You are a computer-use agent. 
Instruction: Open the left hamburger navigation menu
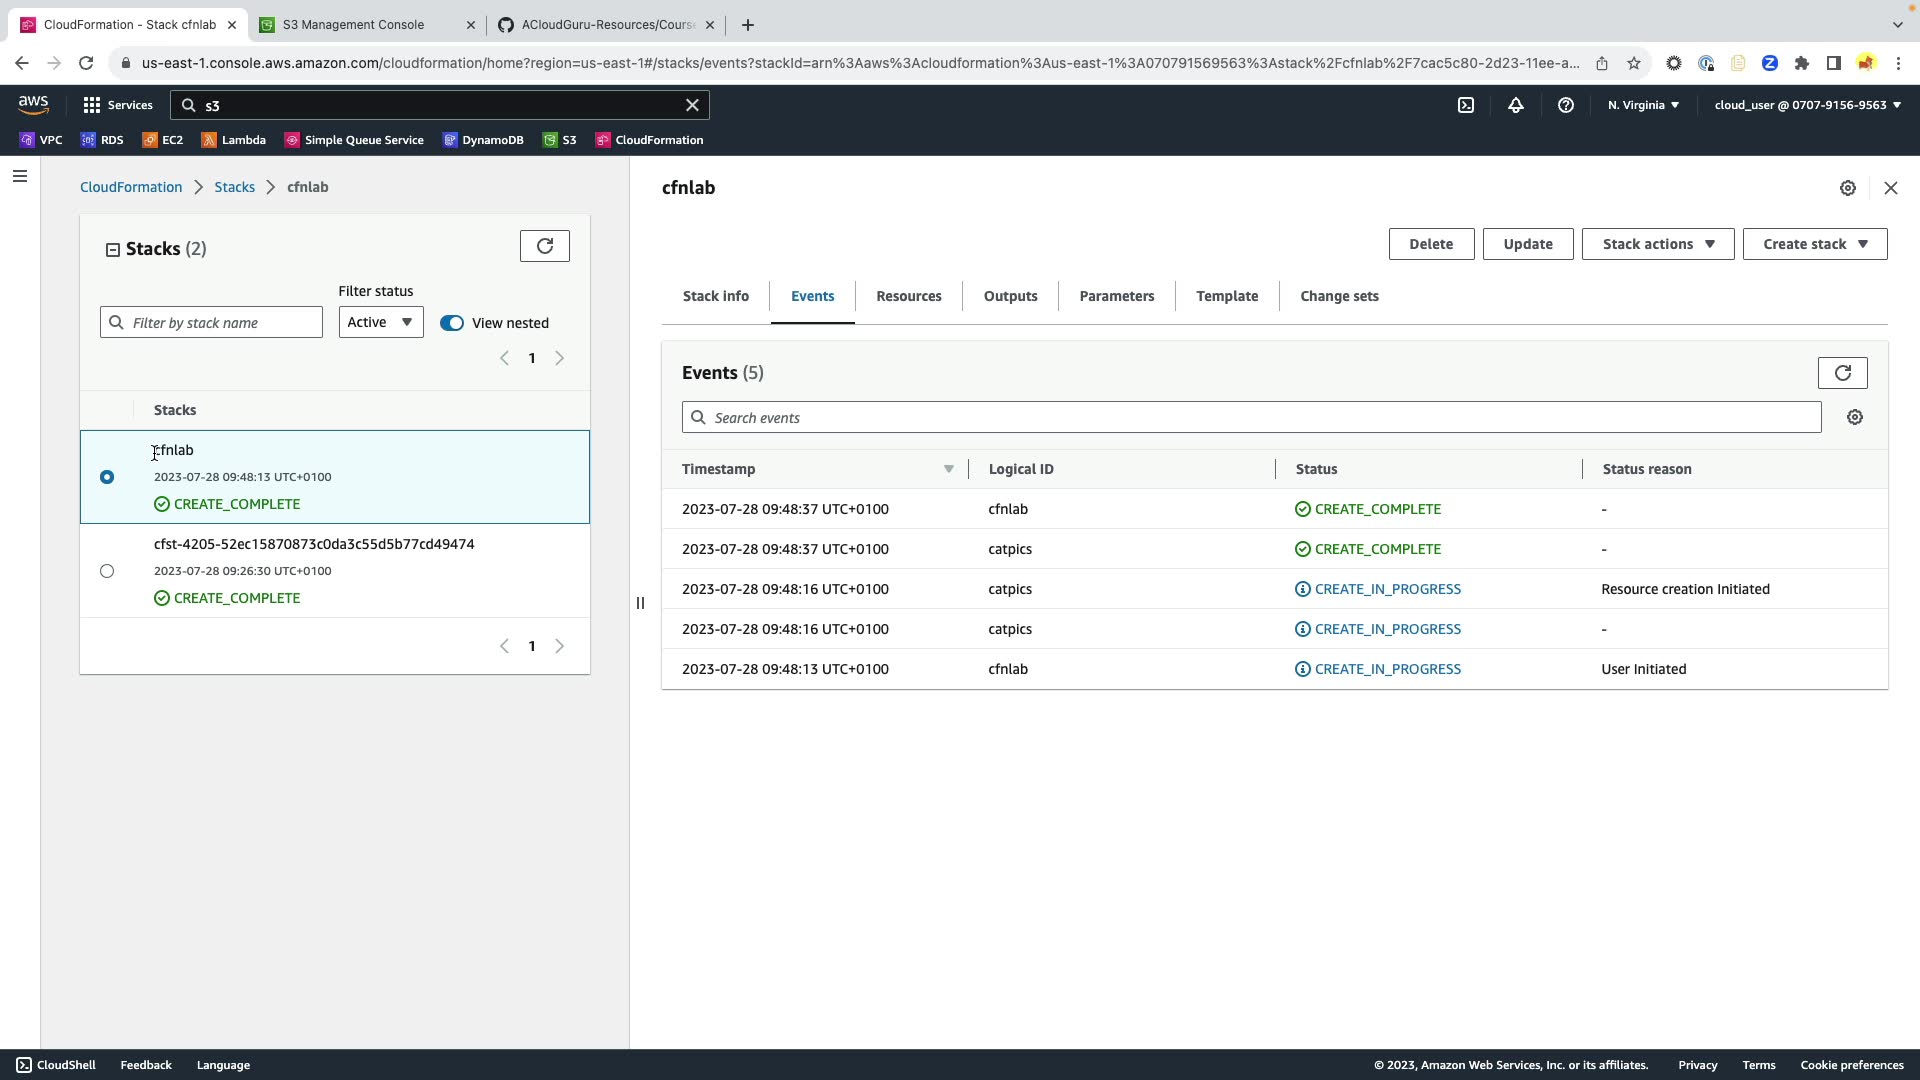click(20, 177)
